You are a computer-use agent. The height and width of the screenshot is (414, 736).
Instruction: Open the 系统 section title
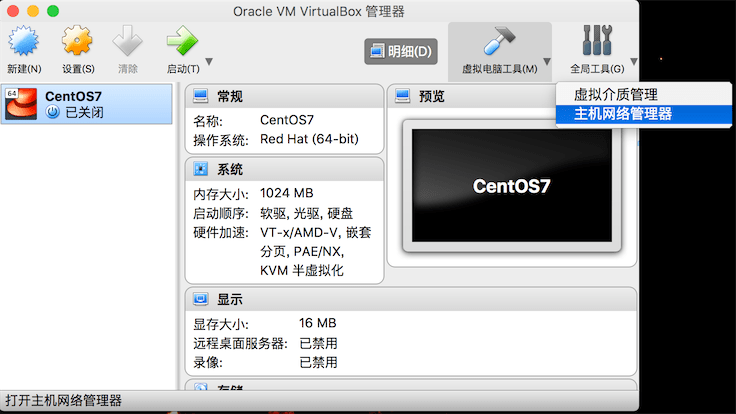point(230,169)
